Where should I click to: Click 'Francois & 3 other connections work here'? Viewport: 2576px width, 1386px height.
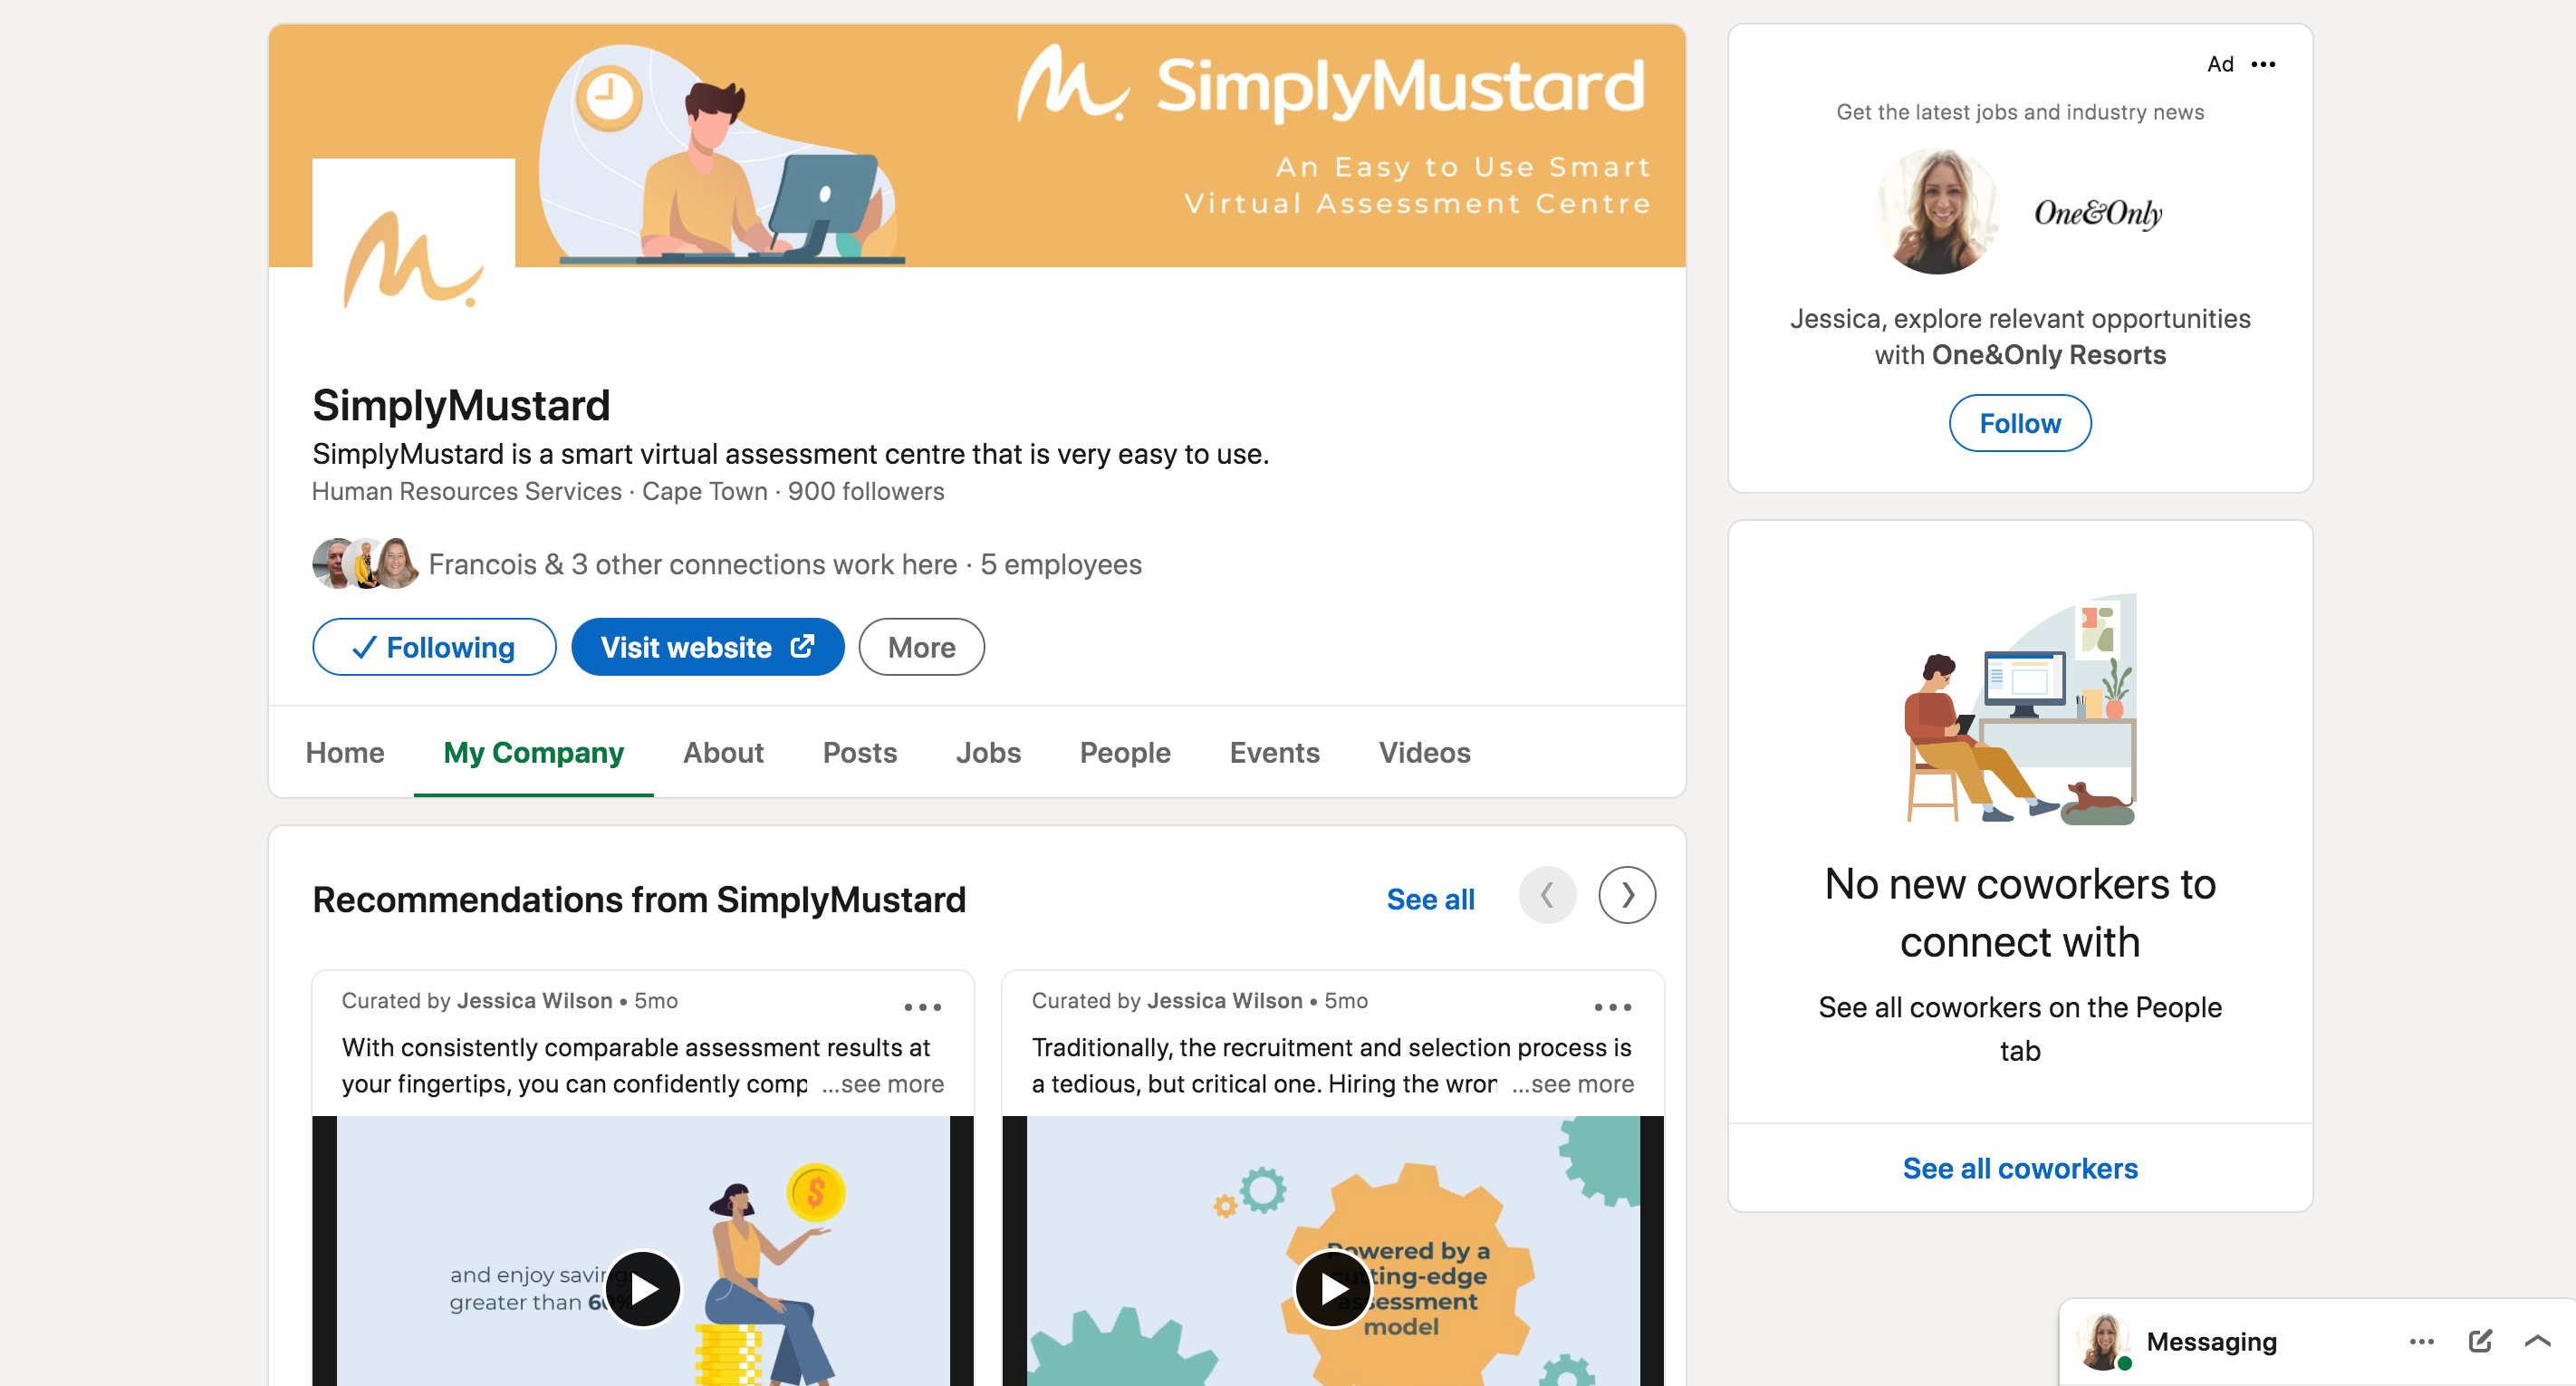pyautogui.click(x=692, y=564)
